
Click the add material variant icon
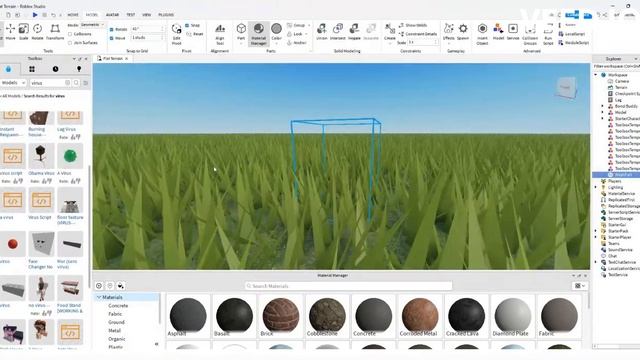click(99, 286)
